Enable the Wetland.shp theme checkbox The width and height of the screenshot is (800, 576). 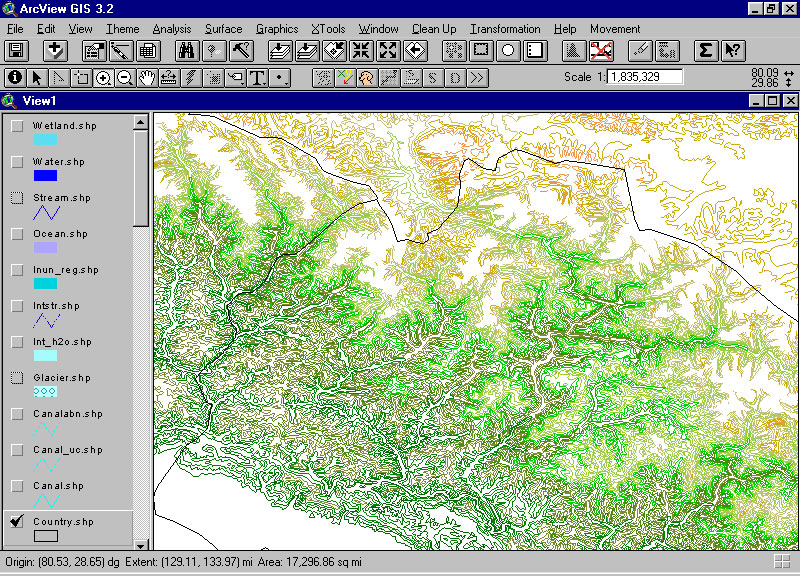tap(17, 126)
